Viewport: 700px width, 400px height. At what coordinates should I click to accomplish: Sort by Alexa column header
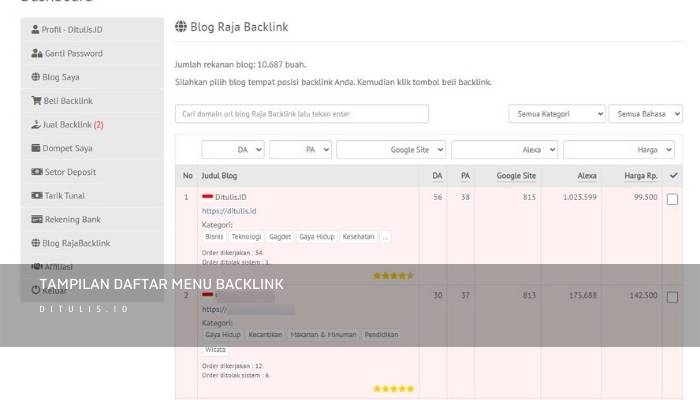click(x=587, y=176)
